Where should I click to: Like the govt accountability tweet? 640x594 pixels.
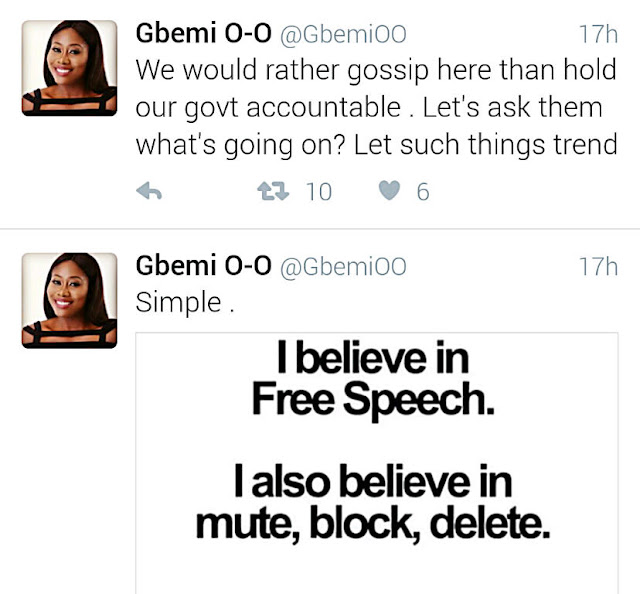(x=391, y=192)
